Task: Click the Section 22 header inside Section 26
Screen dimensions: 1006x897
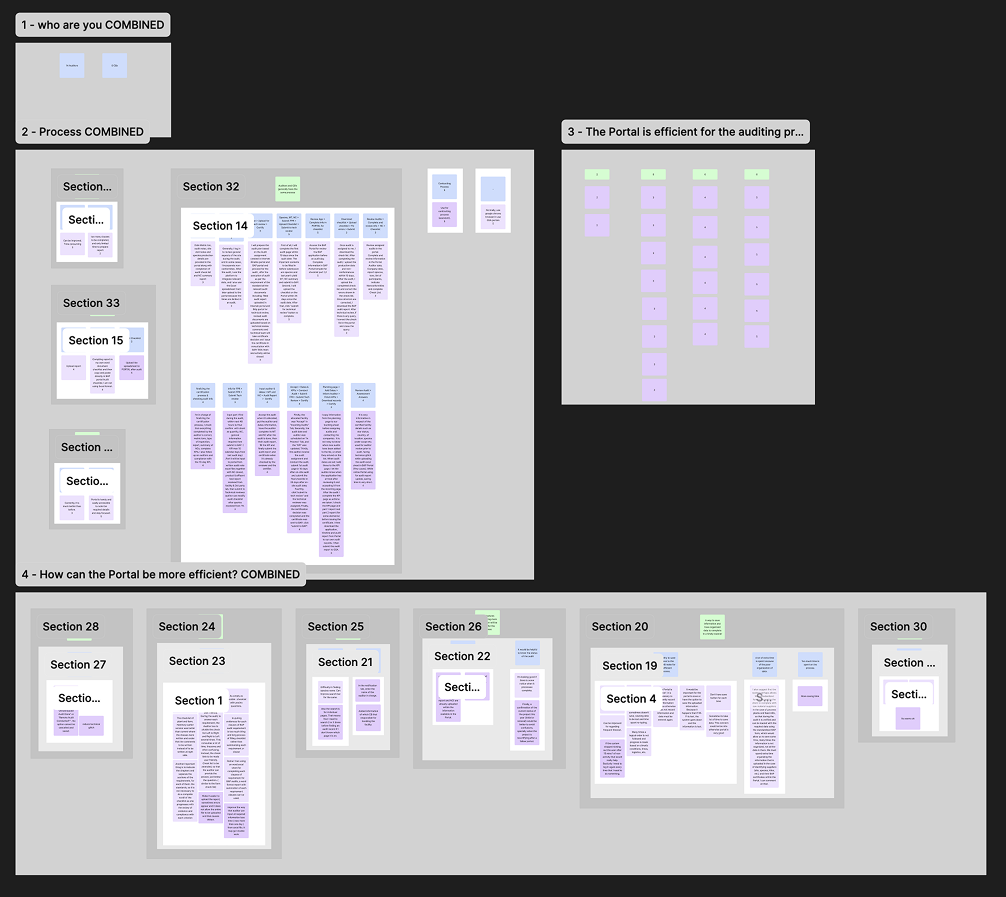Action: (x=462, y=656)
